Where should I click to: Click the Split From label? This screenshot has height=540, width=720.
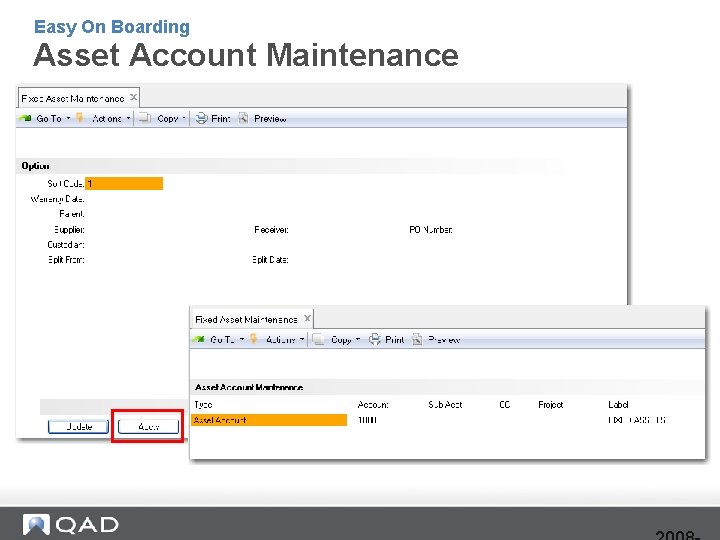[x=66, y=259]
